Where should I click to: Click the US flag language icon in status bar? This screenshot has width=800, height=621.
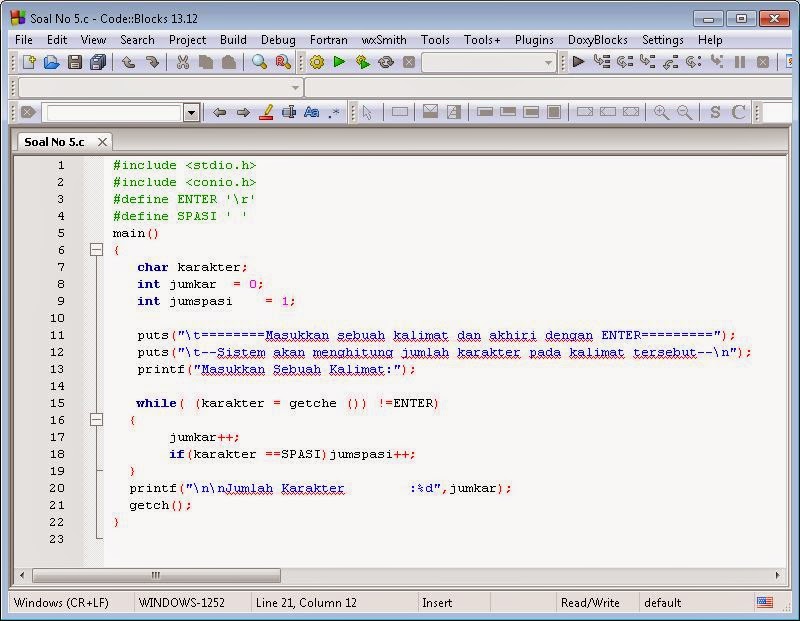point(765,602)
